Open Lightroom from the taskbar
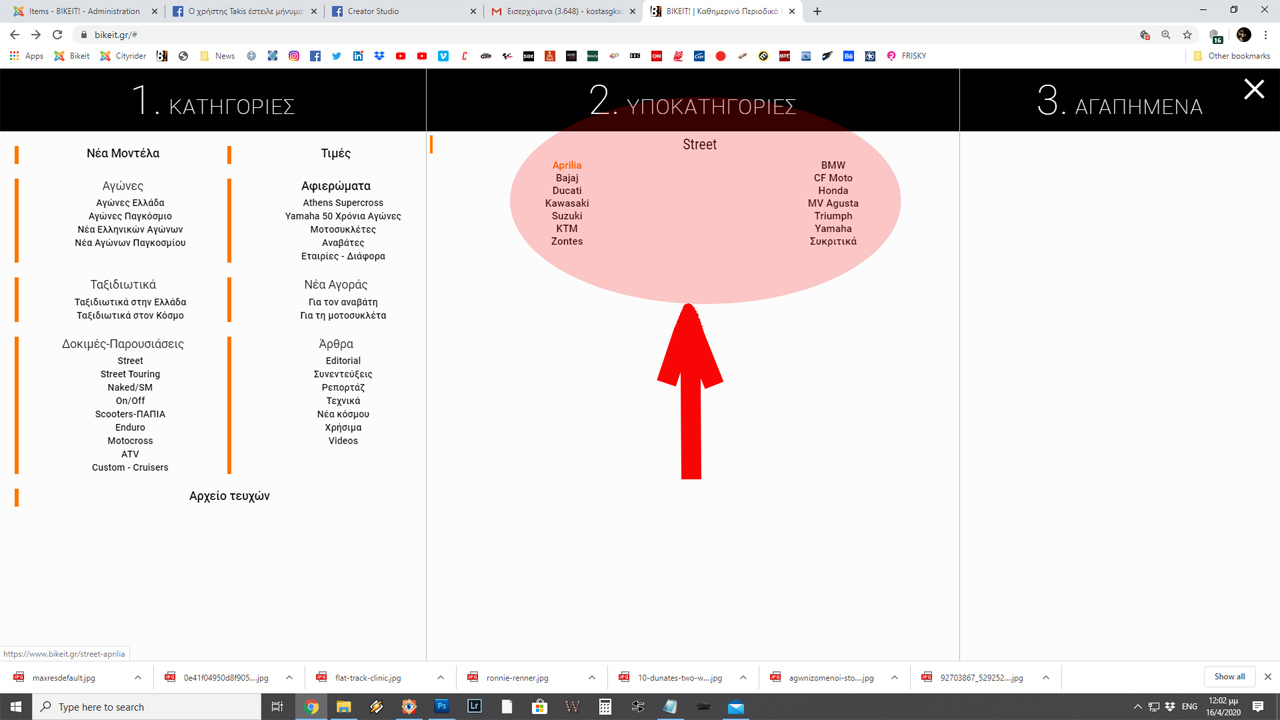Viewport: 1280px width, 720px height. tap(474, 707)
